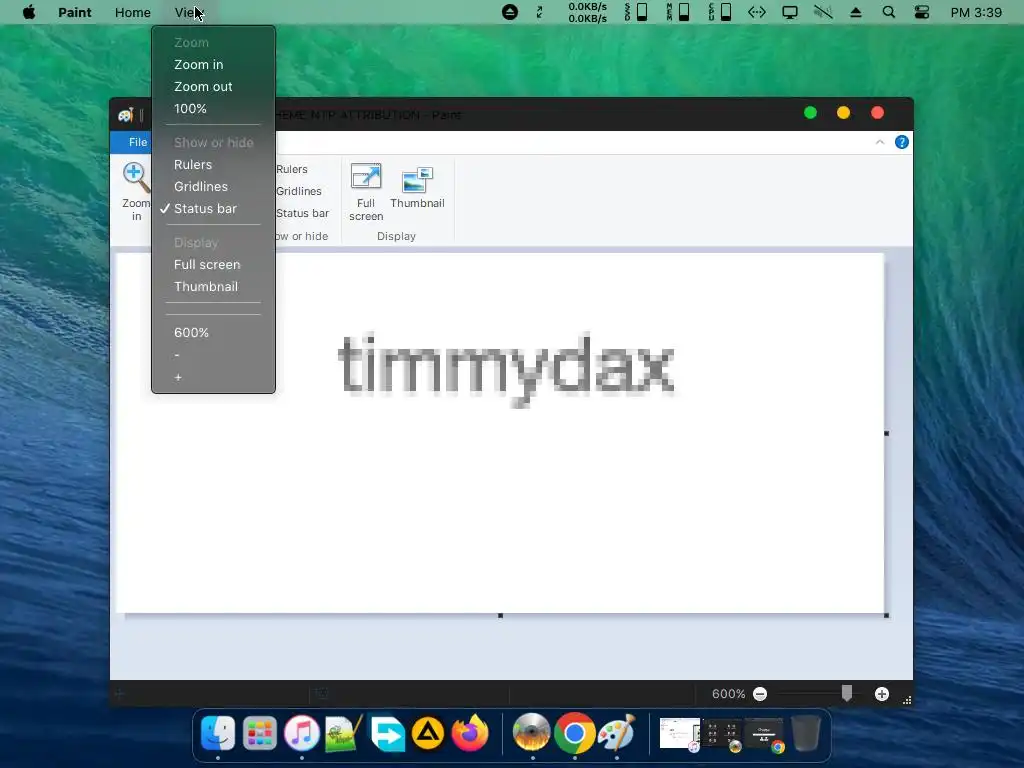Click the CPU usage meter in menu bar
Screen dimensions: 1024x768
[720, 12]
